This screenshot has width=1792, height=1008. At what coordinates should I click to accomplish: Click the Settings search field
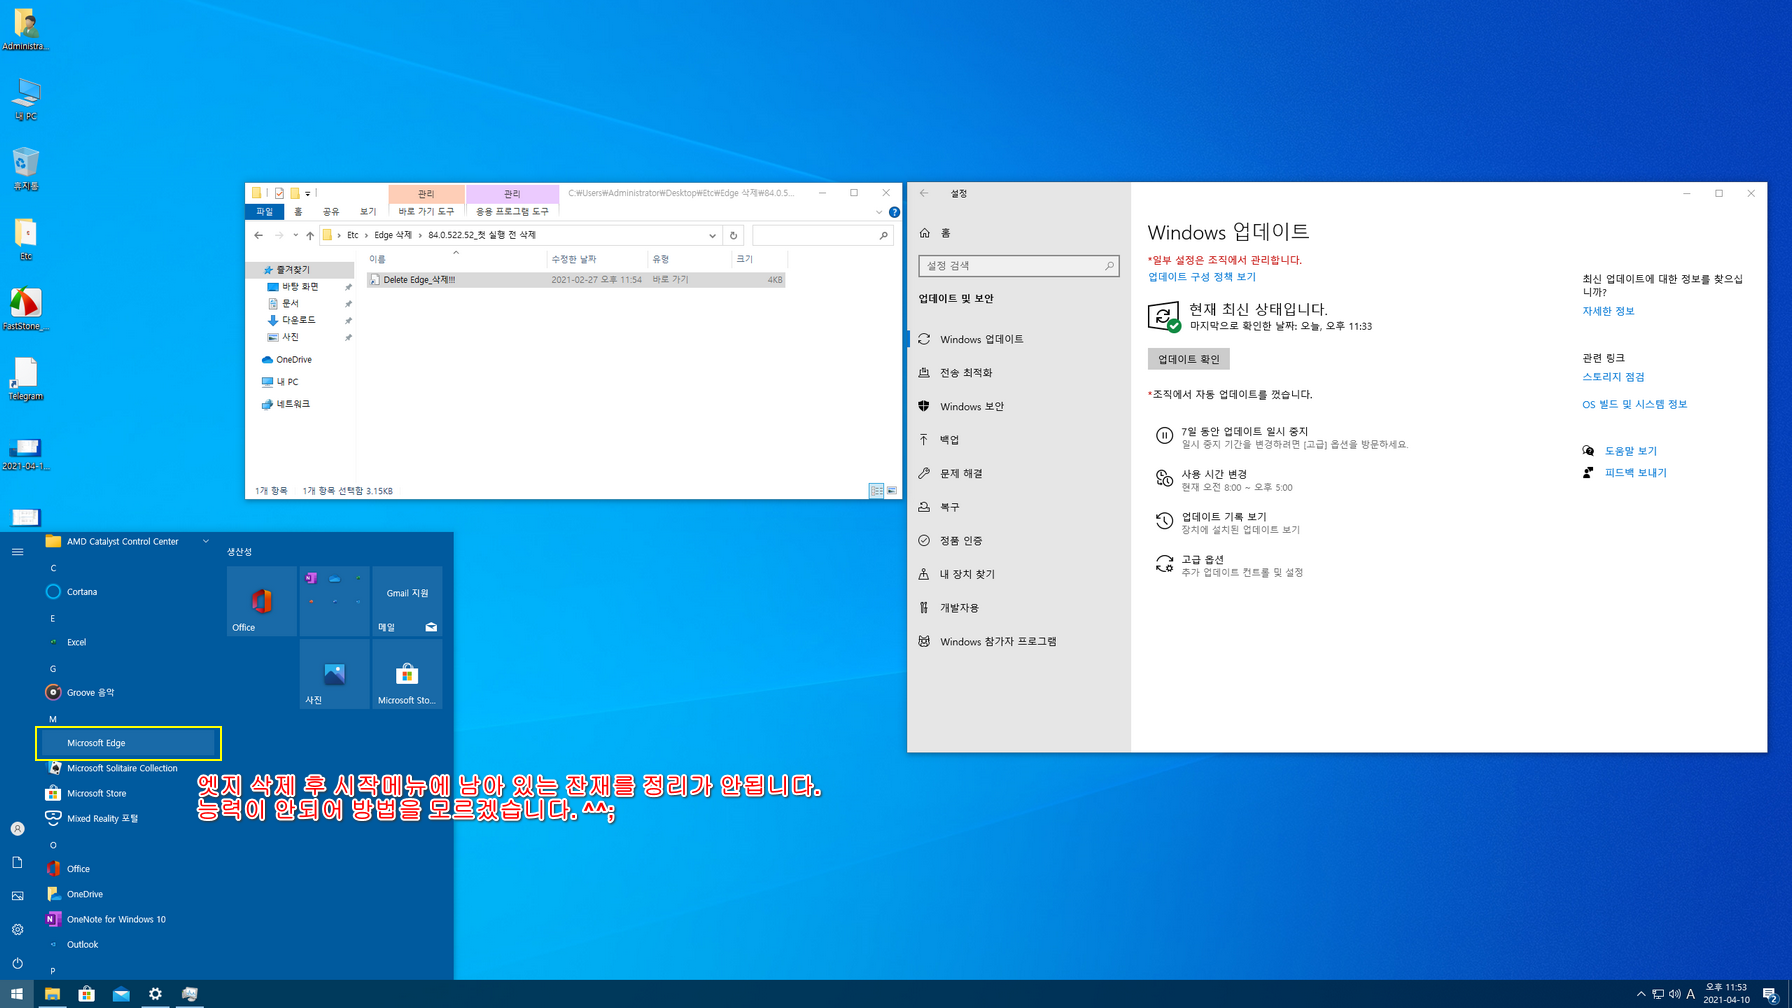(x=1018, y=266)
